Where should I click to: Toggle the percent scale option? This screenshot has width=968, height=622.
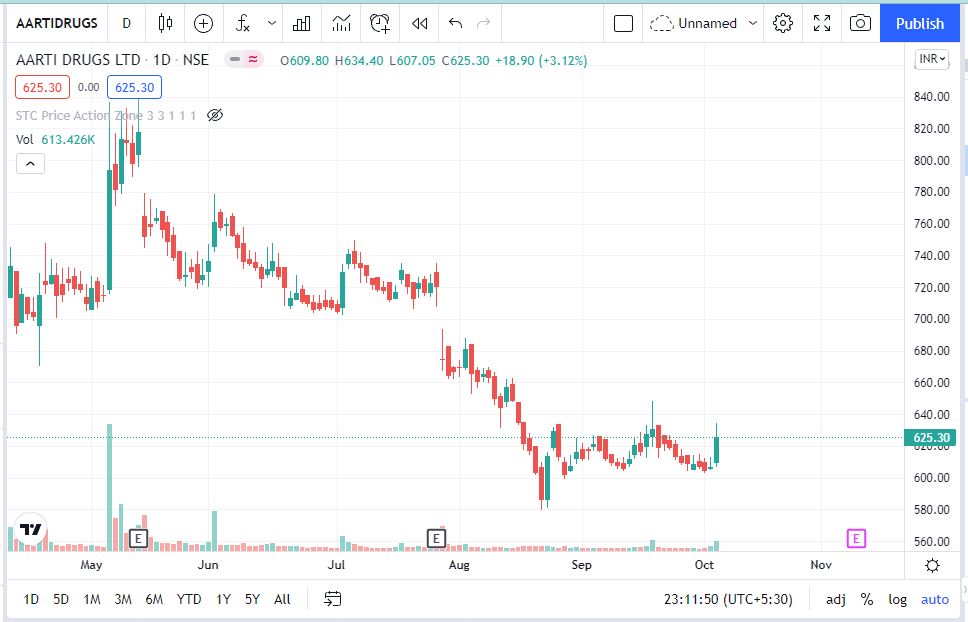pos(867,599)
